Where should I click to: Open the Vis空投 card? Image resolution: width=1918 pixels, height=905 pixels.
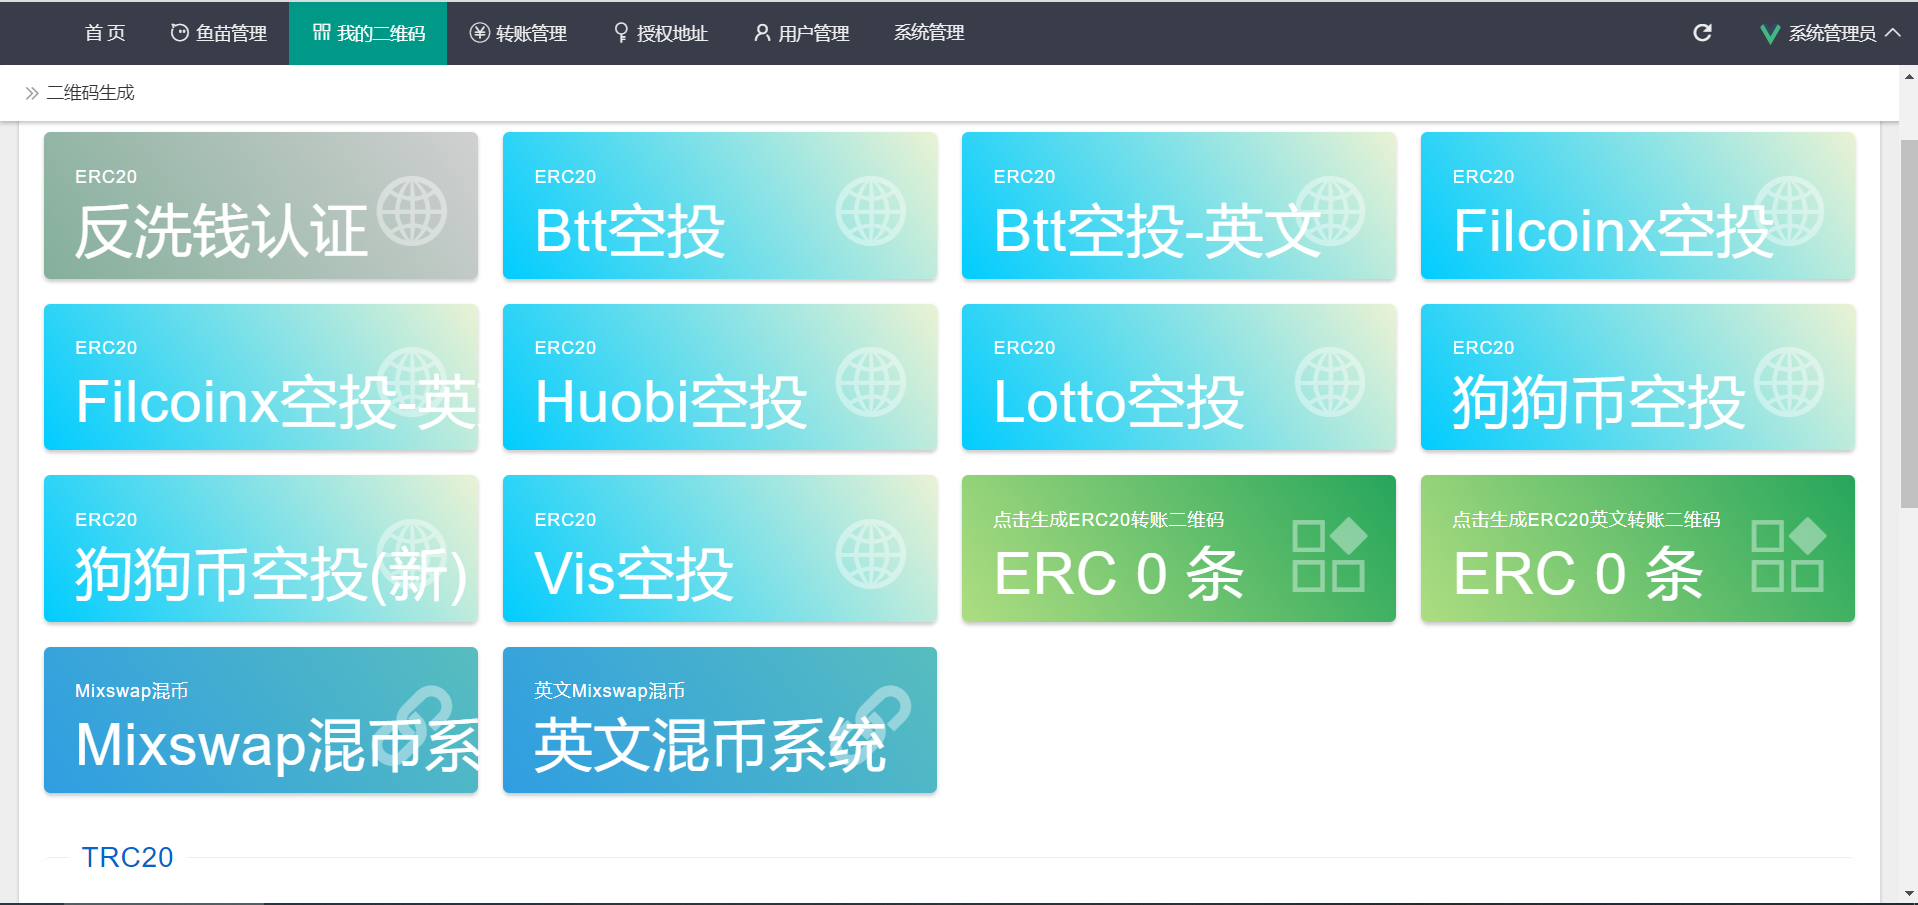720,548
